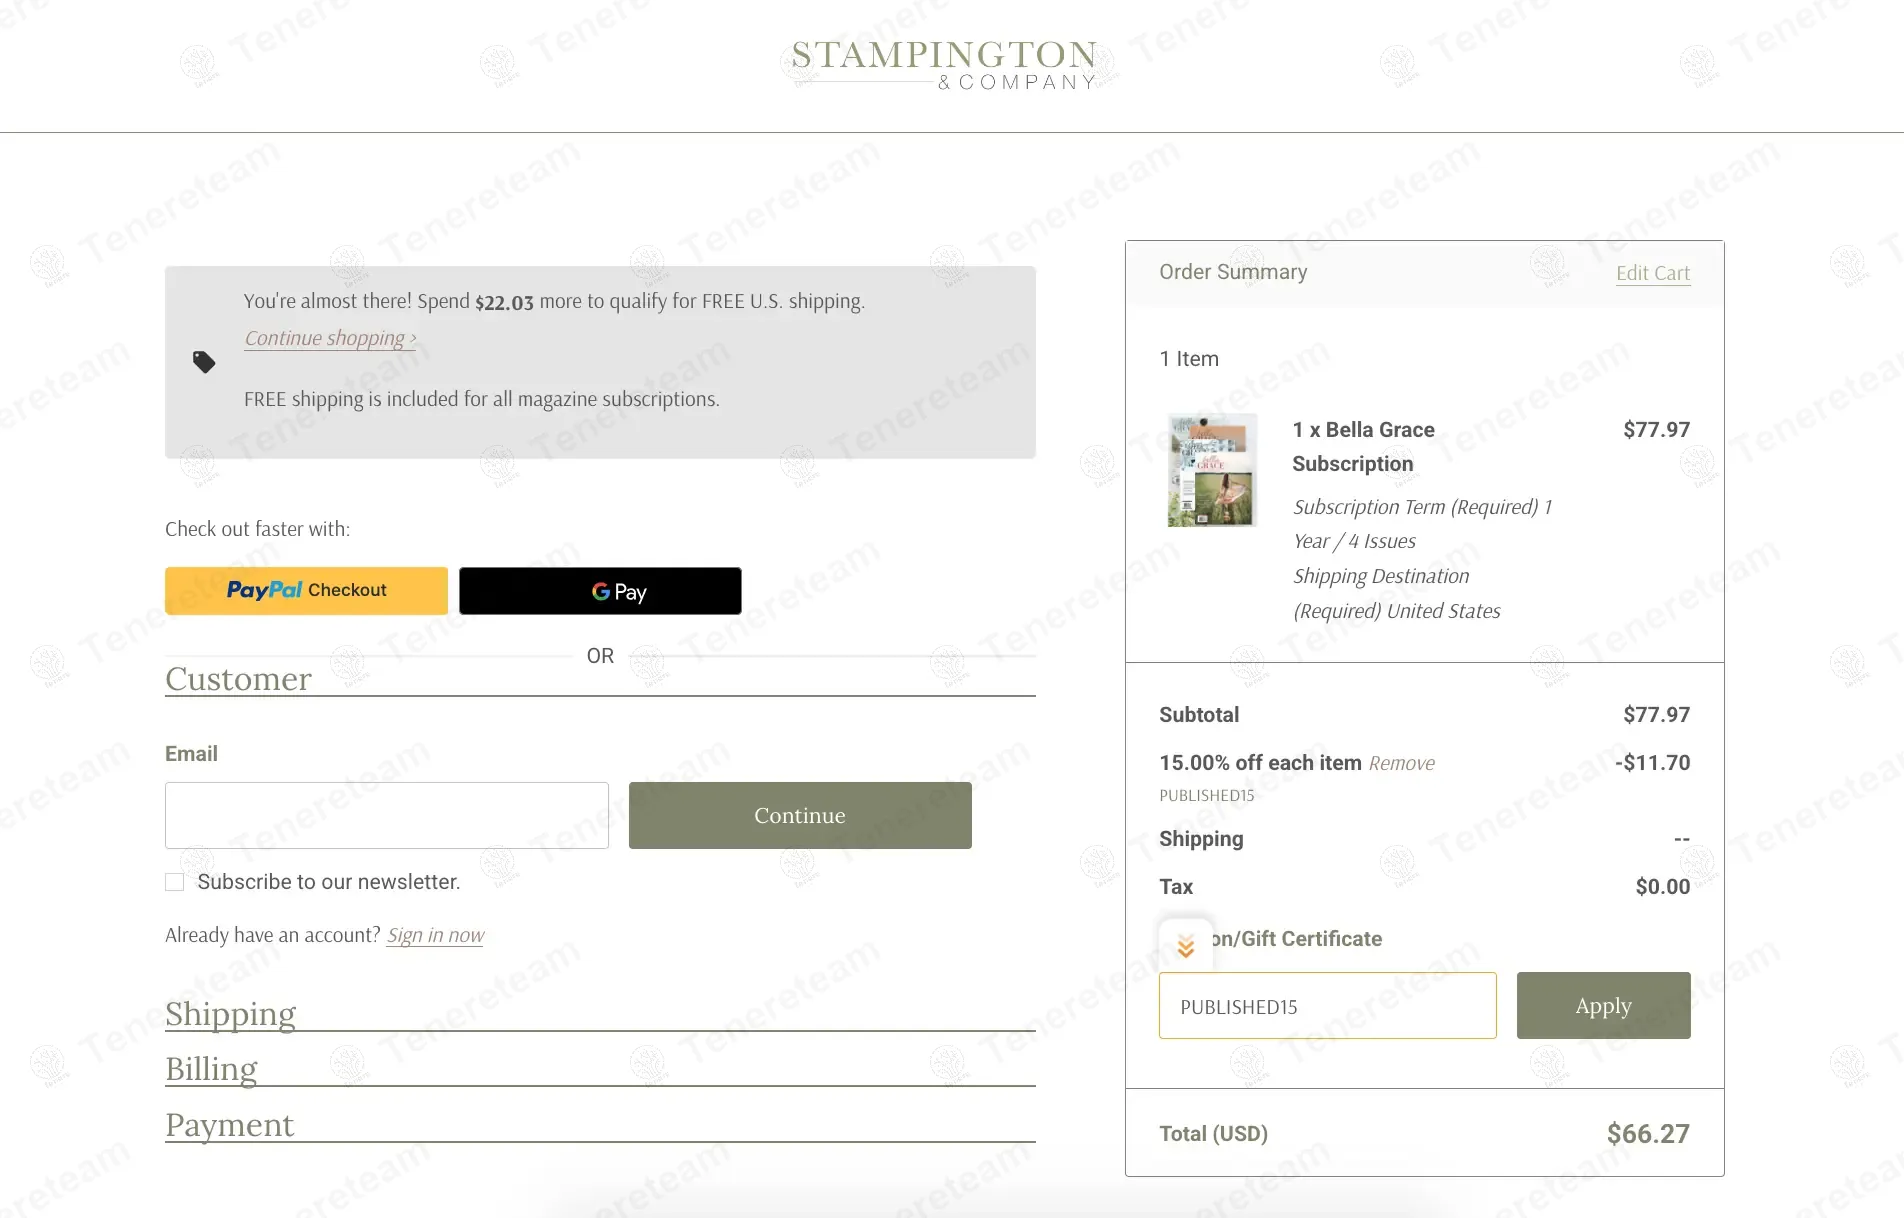
Task: Open the Continue shopping link
Action: click(330, 338)
